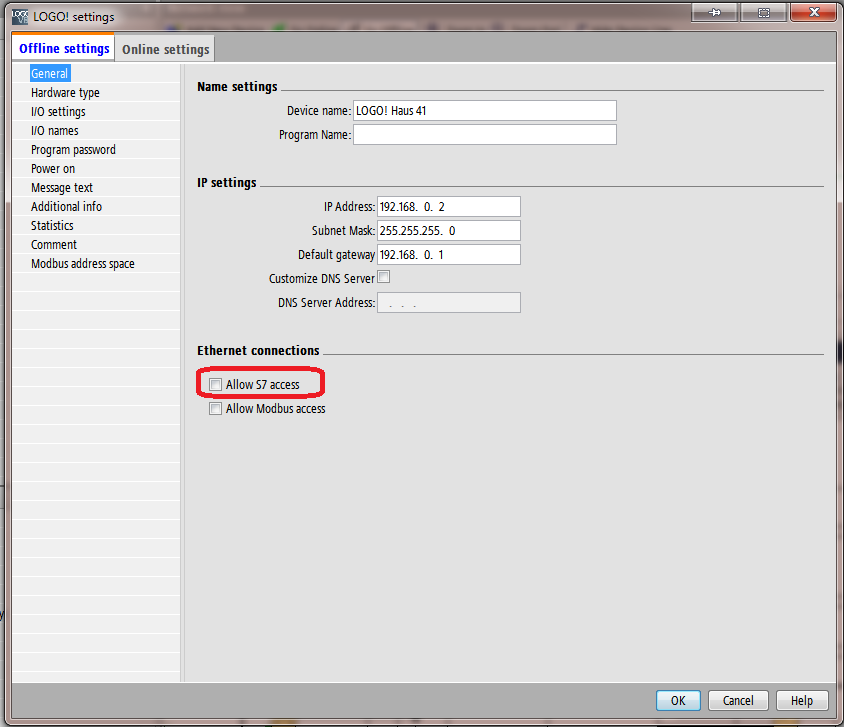Switch to the Online settings tab
This screenshot has height=727, width=844.
coord(165,49)
